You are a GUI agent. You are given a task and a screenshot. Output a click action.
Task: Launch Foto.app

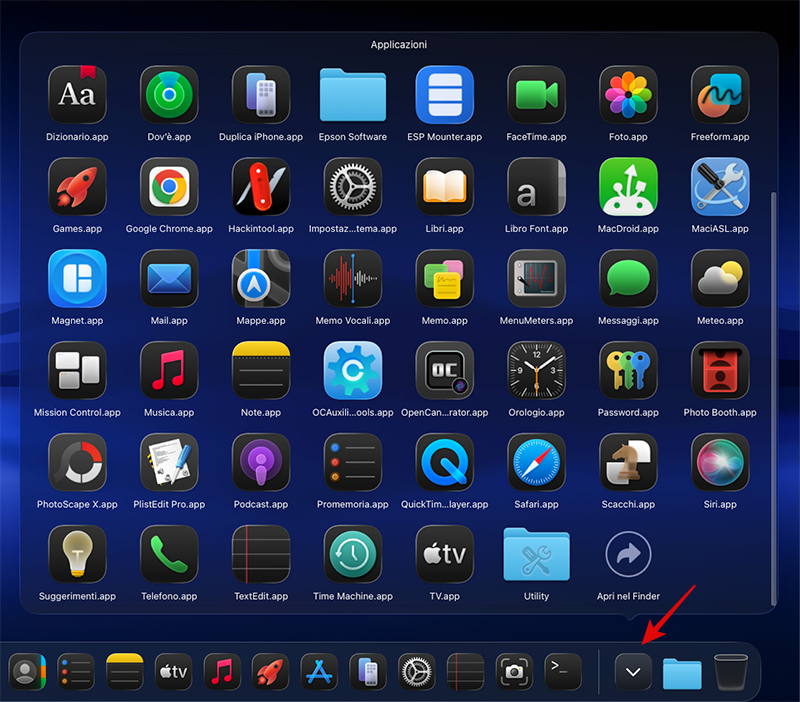coord(628,95)
